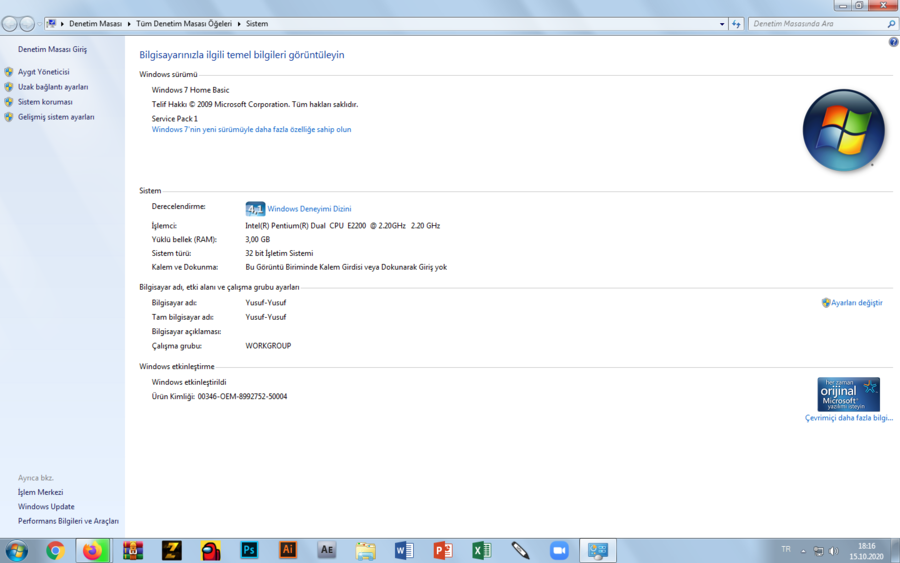
Task: Click the 4,1 rating badge
Action: pyautogui.click(x=255, y=209)
